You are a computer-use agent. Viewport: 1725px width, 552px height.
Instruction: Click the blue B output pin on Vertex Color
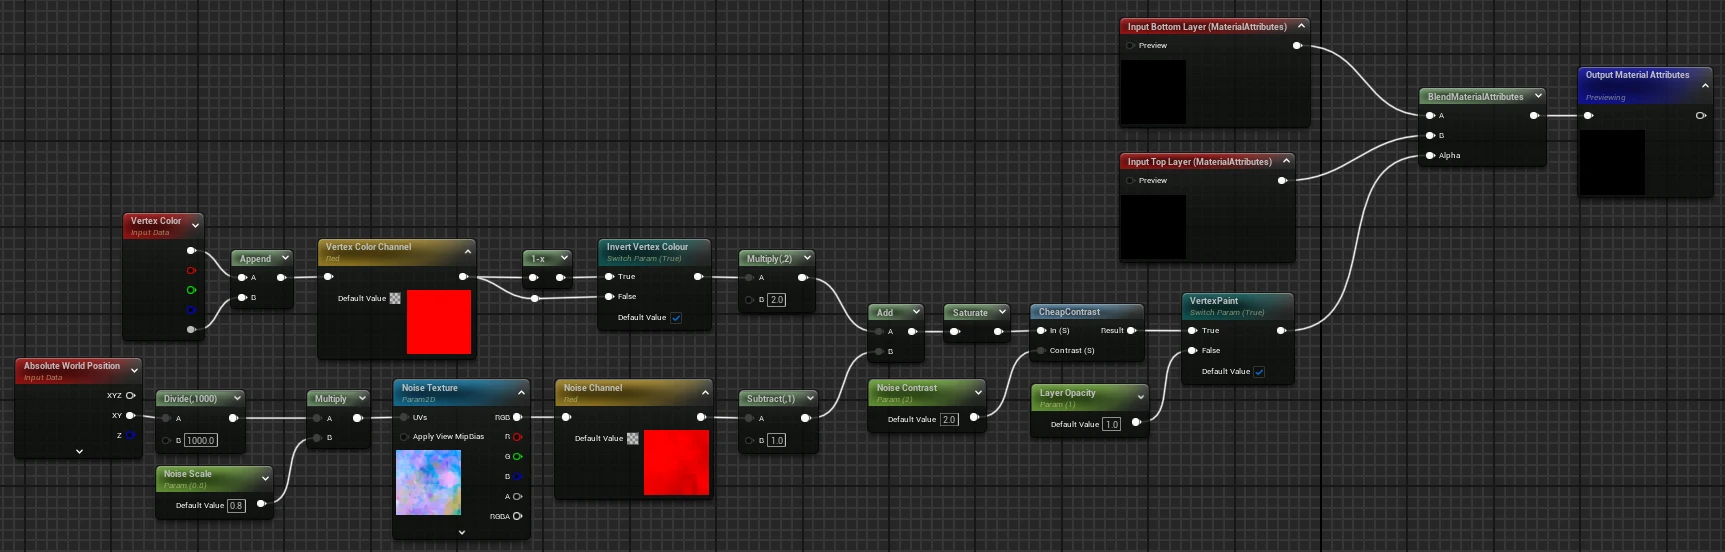coord(191,309)
